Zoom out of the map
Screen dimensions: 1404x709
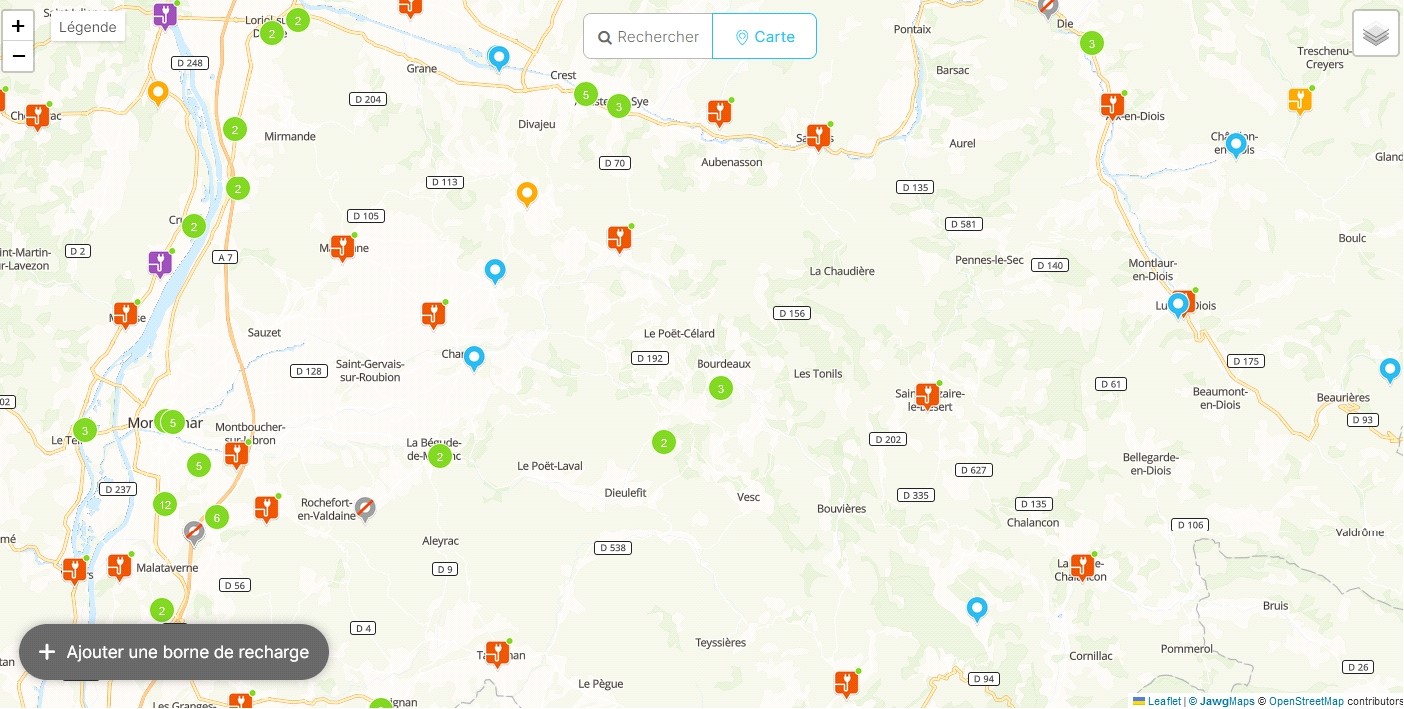pos(18,56)
